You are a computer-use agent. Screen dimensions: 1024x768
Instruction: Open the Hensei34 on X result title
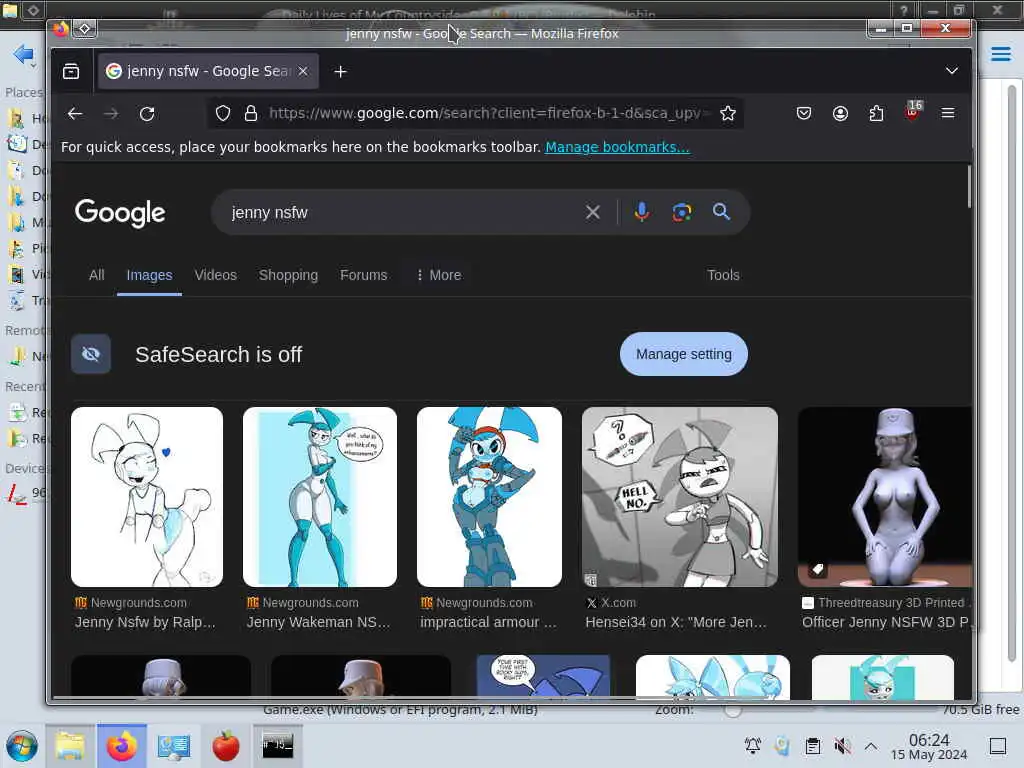(x=676, y=622)
